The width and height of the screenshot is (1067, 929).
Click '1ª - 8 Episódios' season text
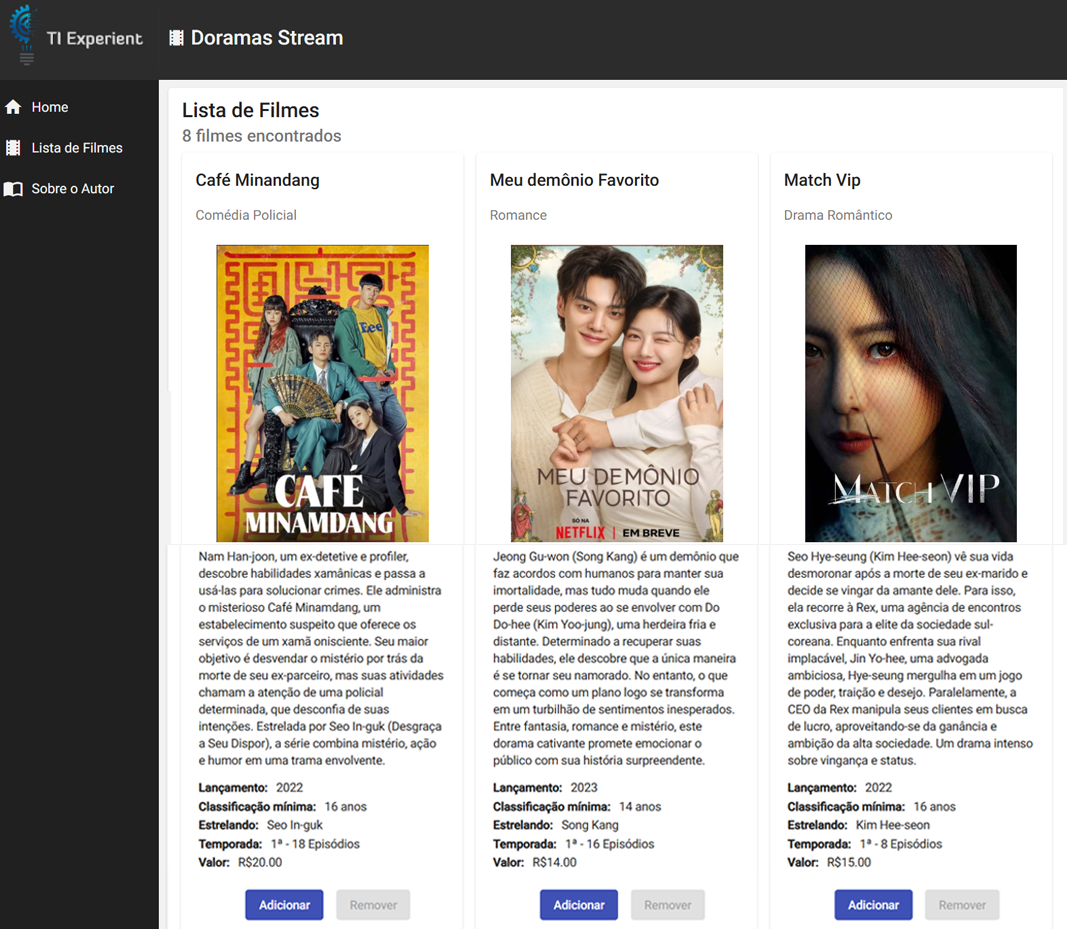[x=901, y=844]
